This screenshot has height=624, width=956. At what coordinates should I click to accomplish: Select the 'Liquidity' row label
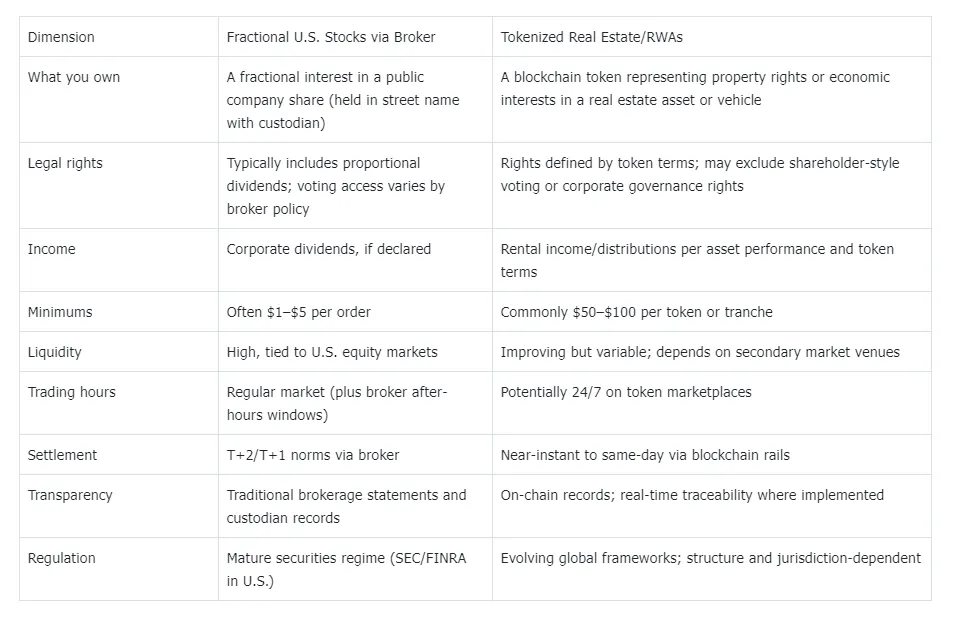(x=55, y=352)
